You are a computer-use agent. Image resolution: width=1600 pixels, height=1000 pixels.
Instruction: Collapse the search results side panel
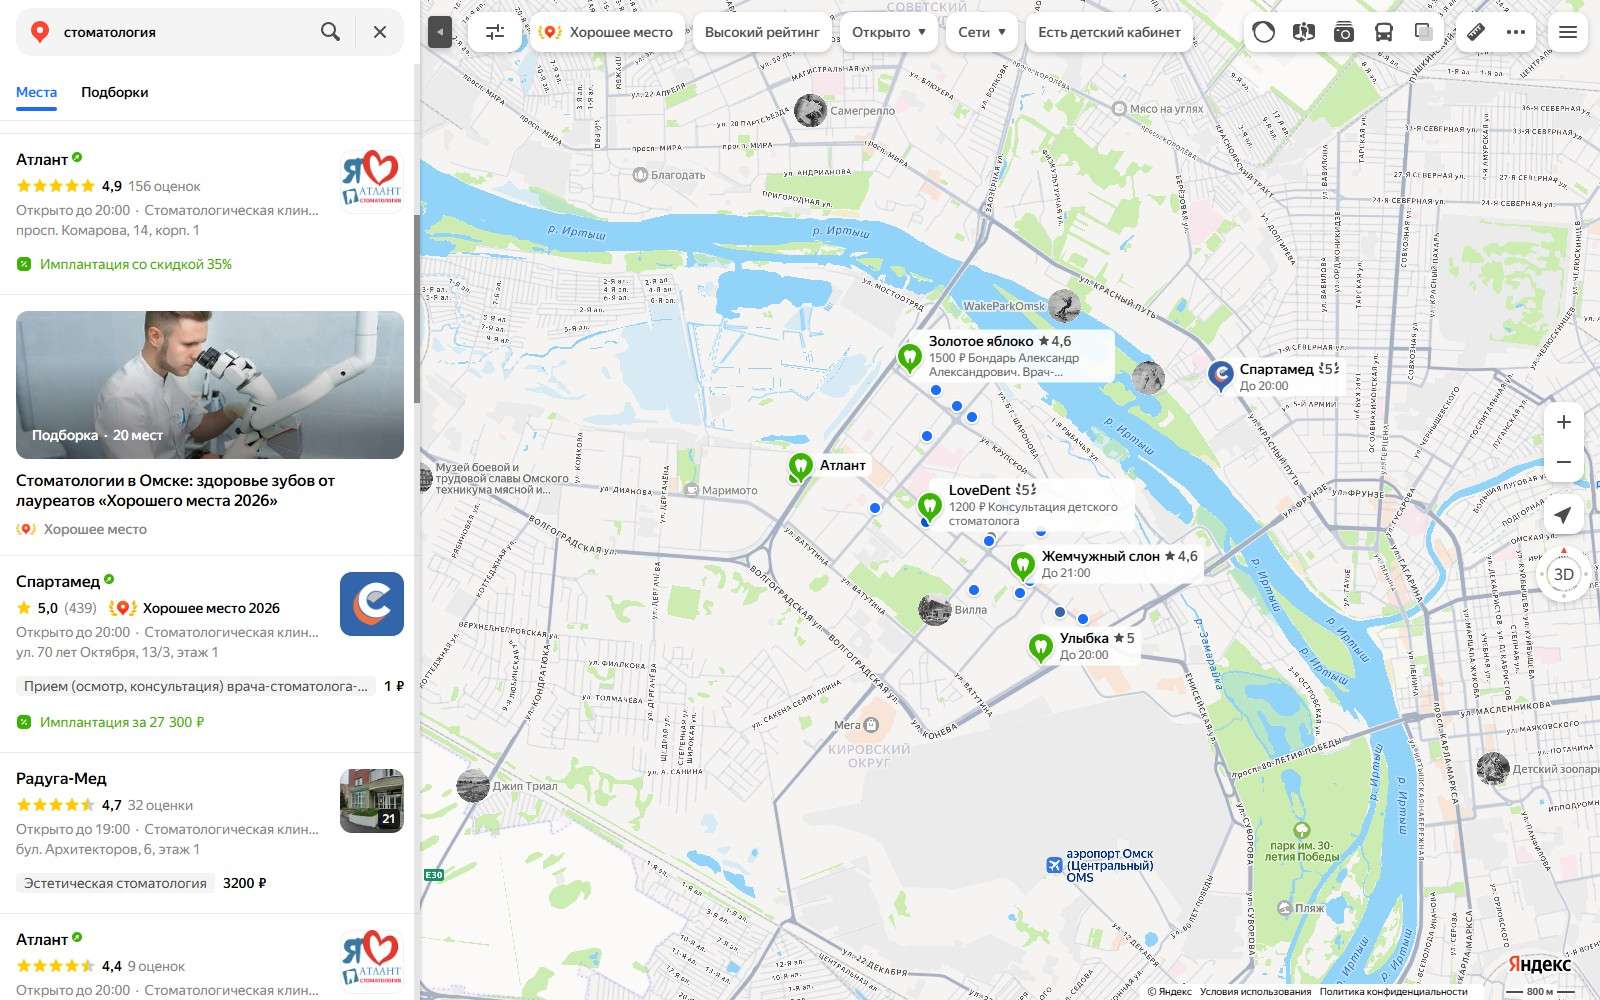(440, 32)
